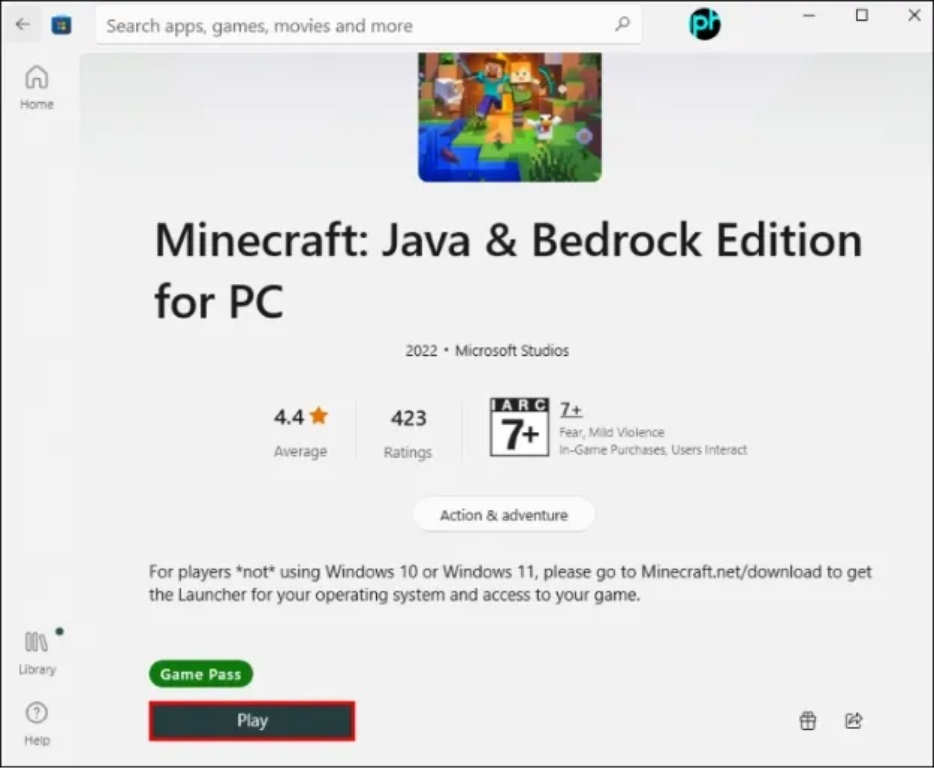
Task: Click the IARC 7+ rating badge
Action: (x=519, y=427)
